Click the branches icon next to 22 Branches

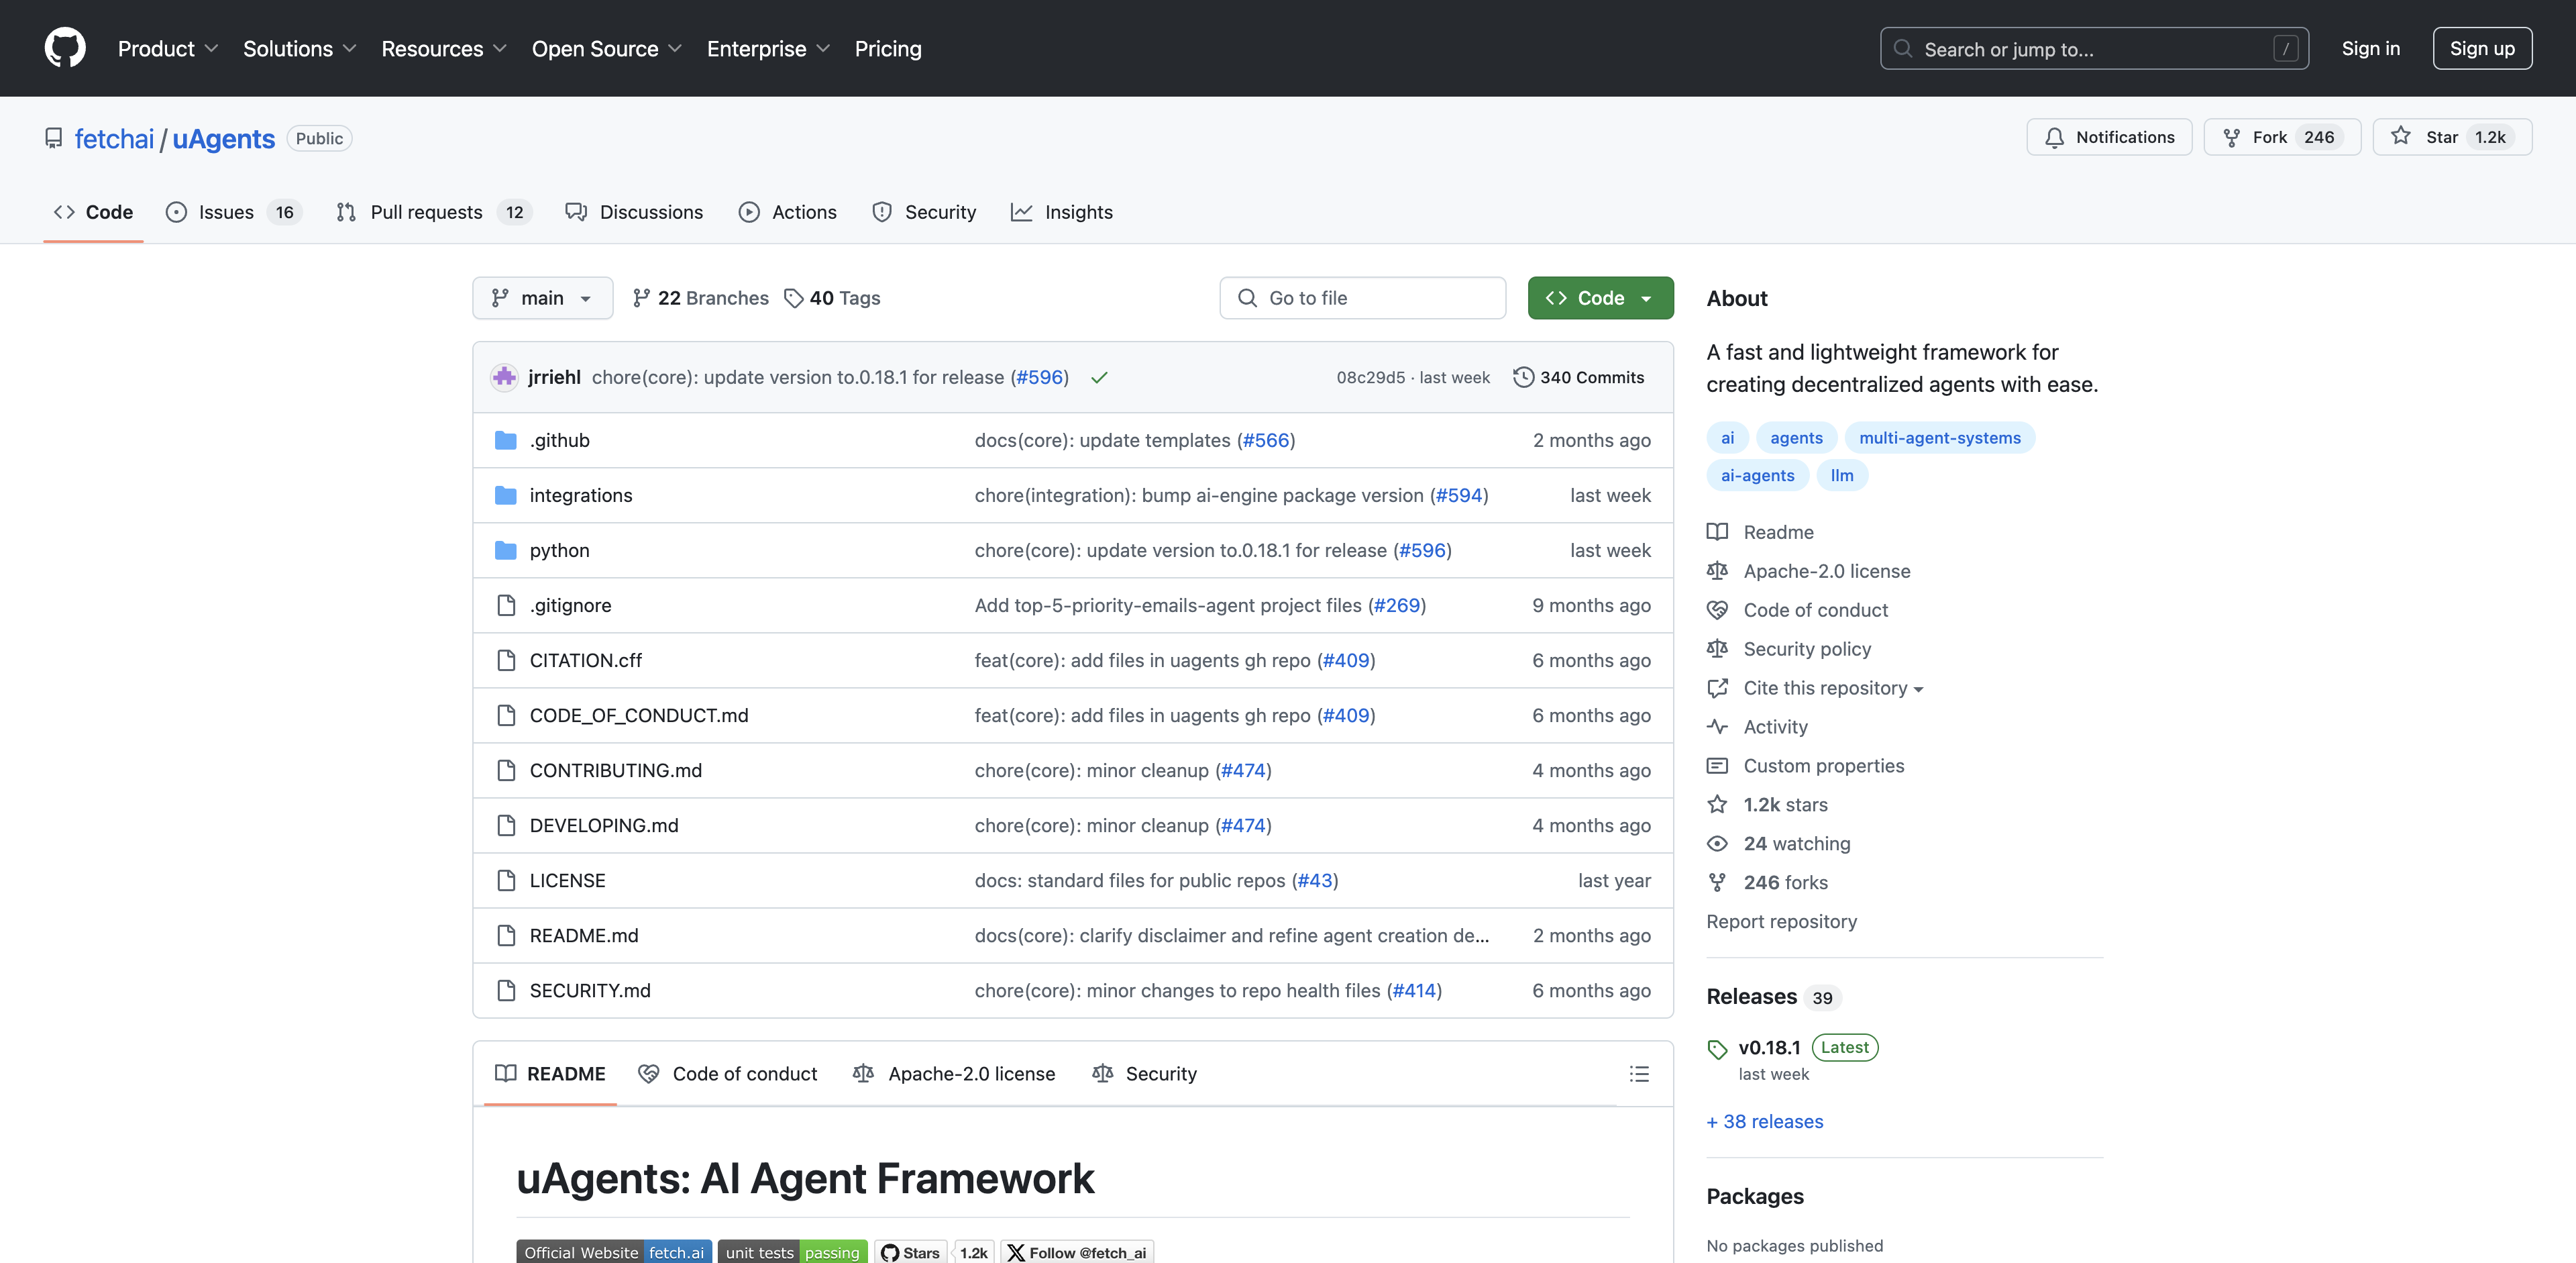click(x=641, y=298)
